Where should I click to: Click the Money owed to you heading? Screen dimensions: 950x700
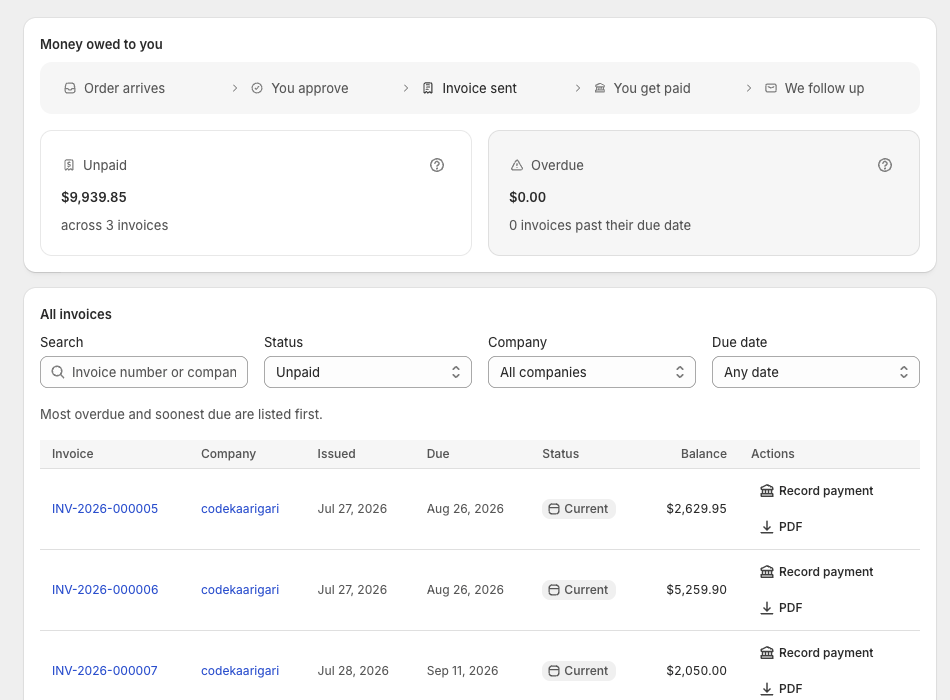click(101, 44)
